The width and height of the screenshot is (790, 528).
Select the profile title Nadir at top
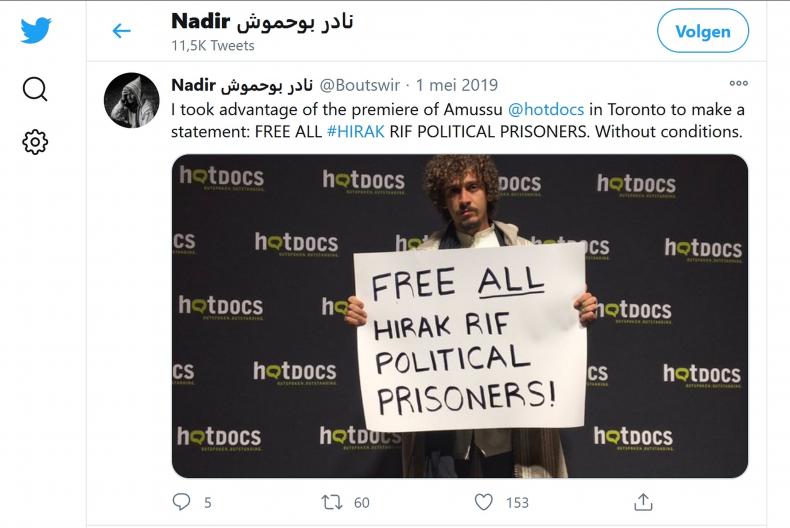point(262,22)
